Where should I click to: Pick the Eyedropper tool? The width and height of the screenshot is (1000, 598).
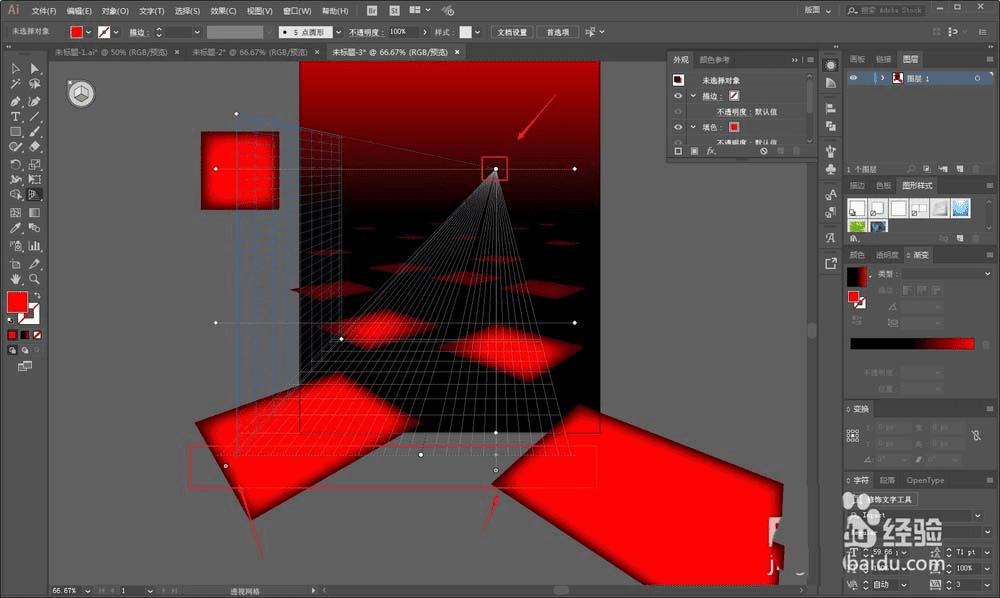pyautogui.click(x=16, y=229)
